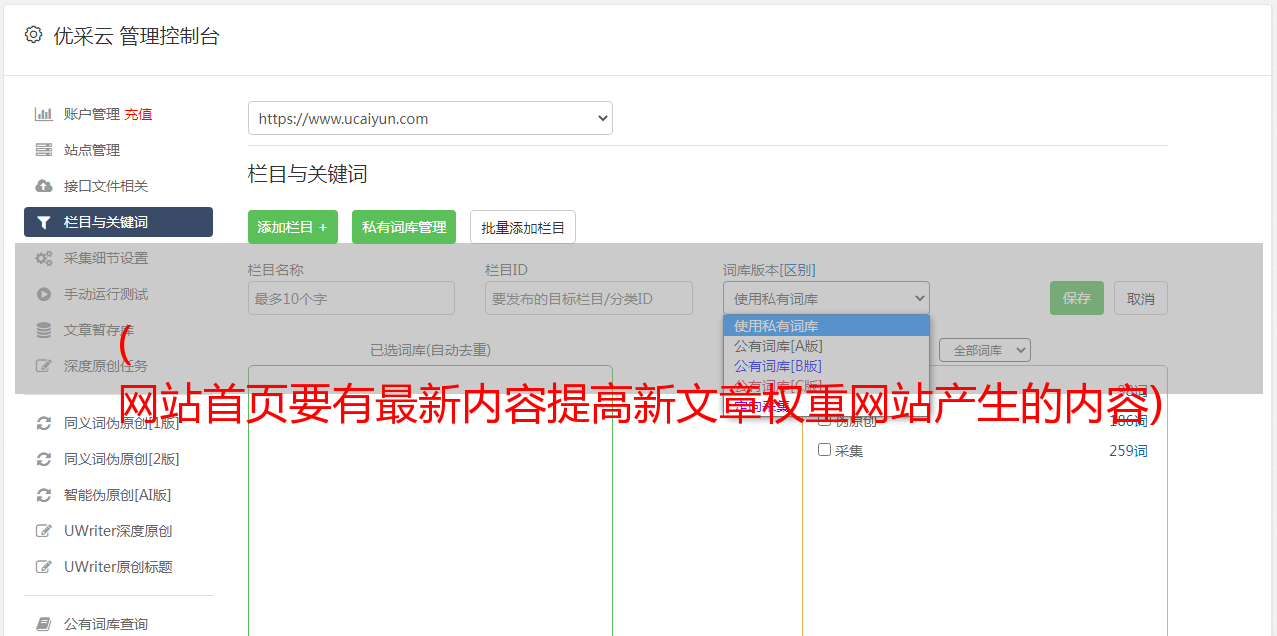Click the edit icon for UWriter原创标题
This screenshot has height=636, width=1277.
tap(43, 567)
